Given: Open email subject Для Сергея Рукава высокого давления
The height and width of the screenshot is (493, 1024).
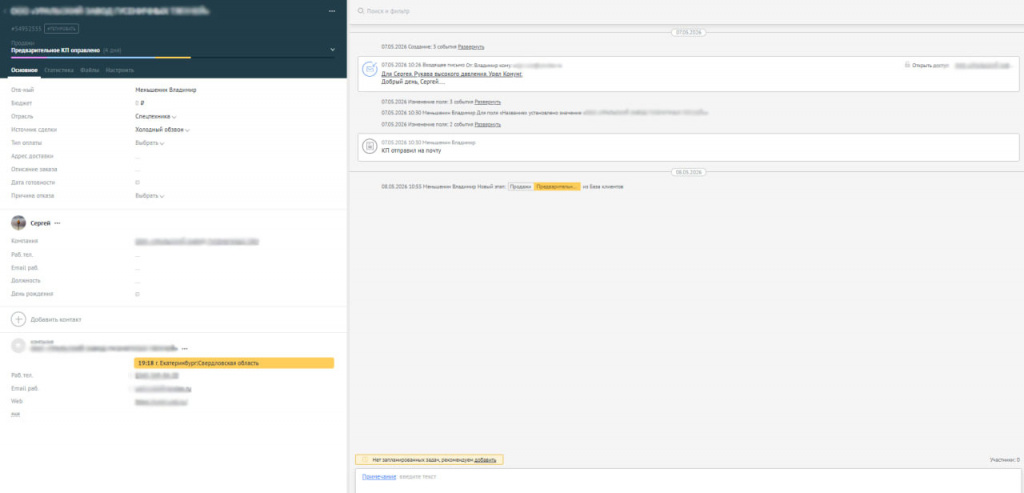Looking at the screenshot, I should pyautogui.click(x=452, y=74).
